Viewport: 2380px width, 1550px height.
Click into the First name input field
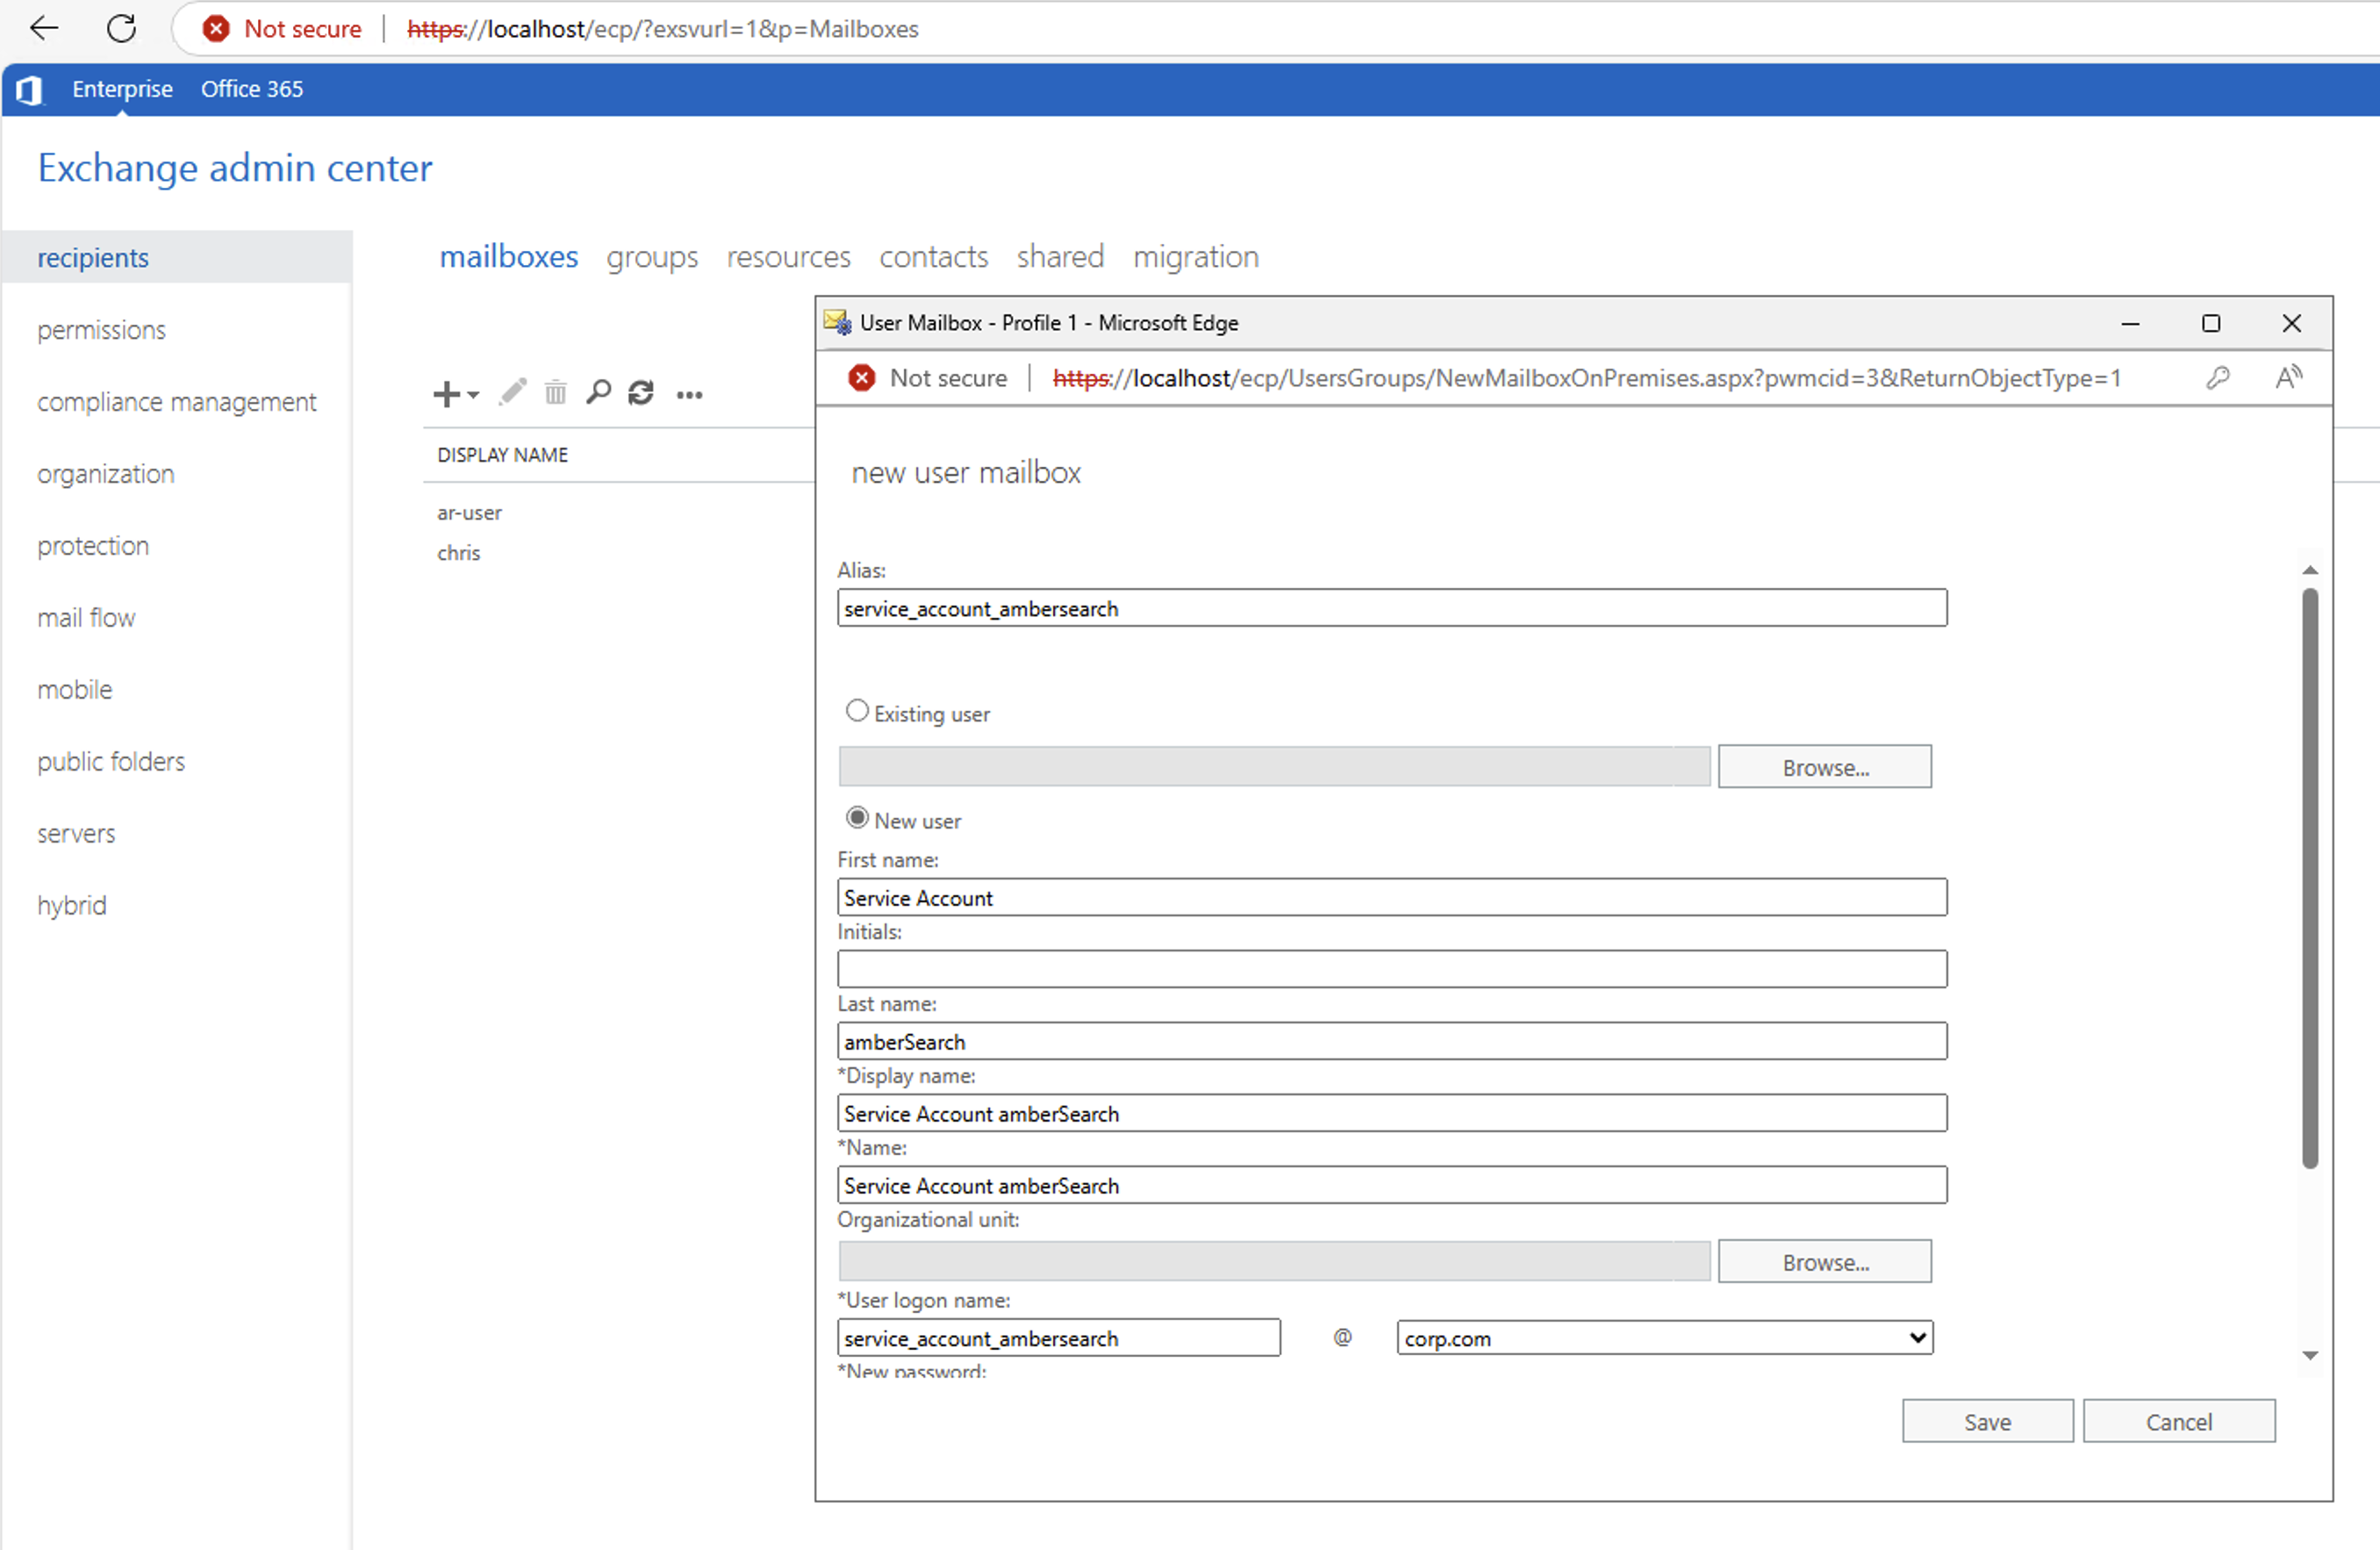pos(1392,897)
